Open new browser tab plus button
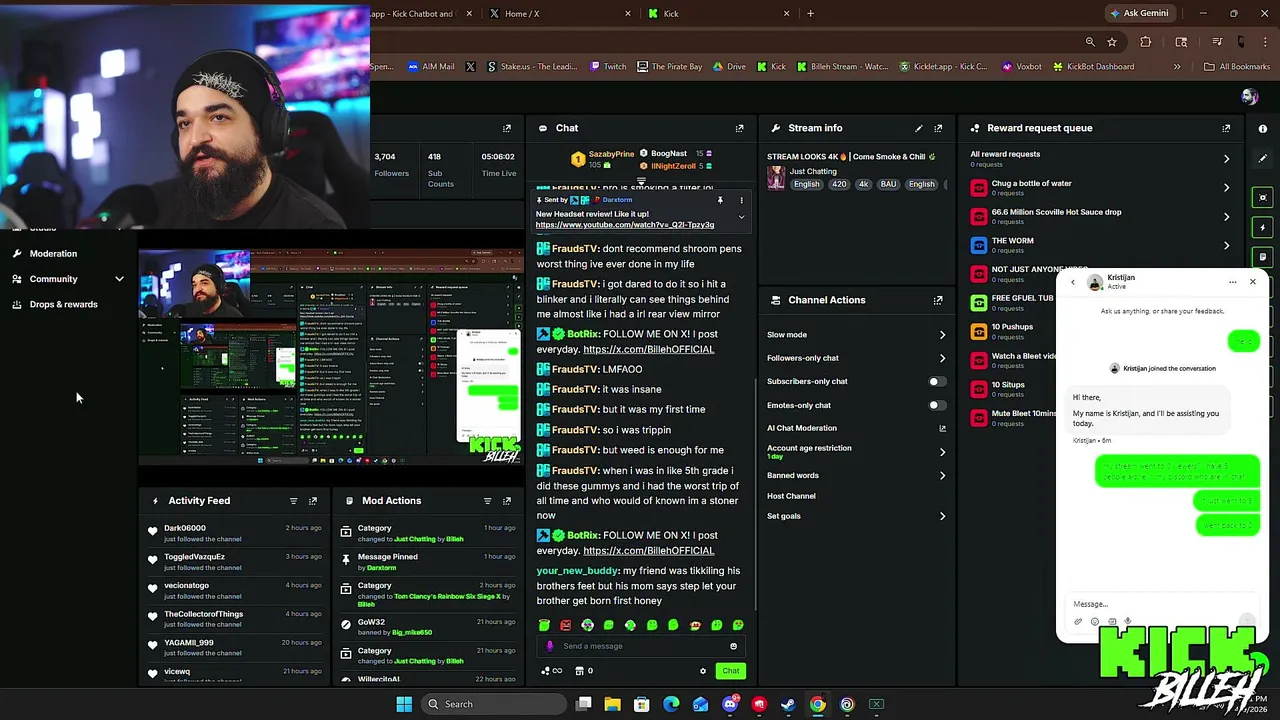Image resolution: width=1280 pixels, height=720 pixels. pos(810,14)
